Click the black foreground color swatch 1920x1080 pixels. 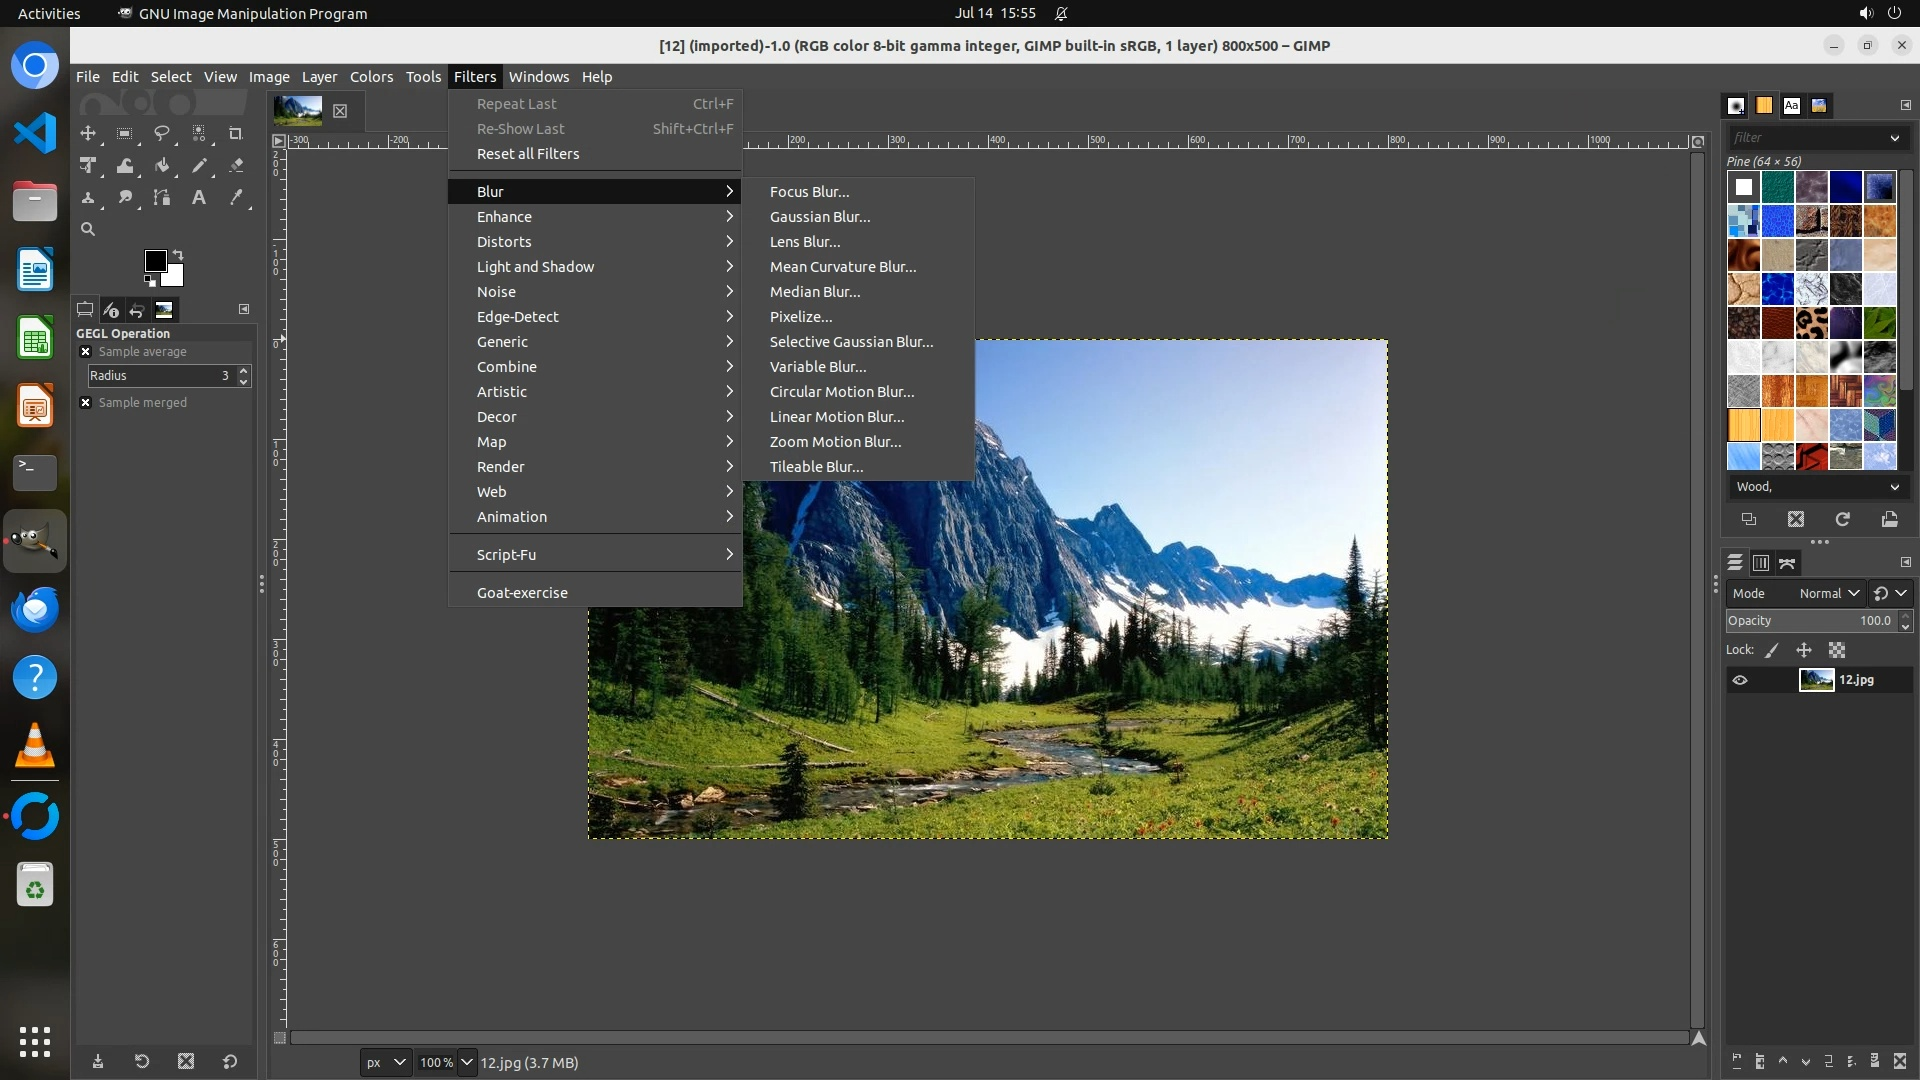(154, 260)
